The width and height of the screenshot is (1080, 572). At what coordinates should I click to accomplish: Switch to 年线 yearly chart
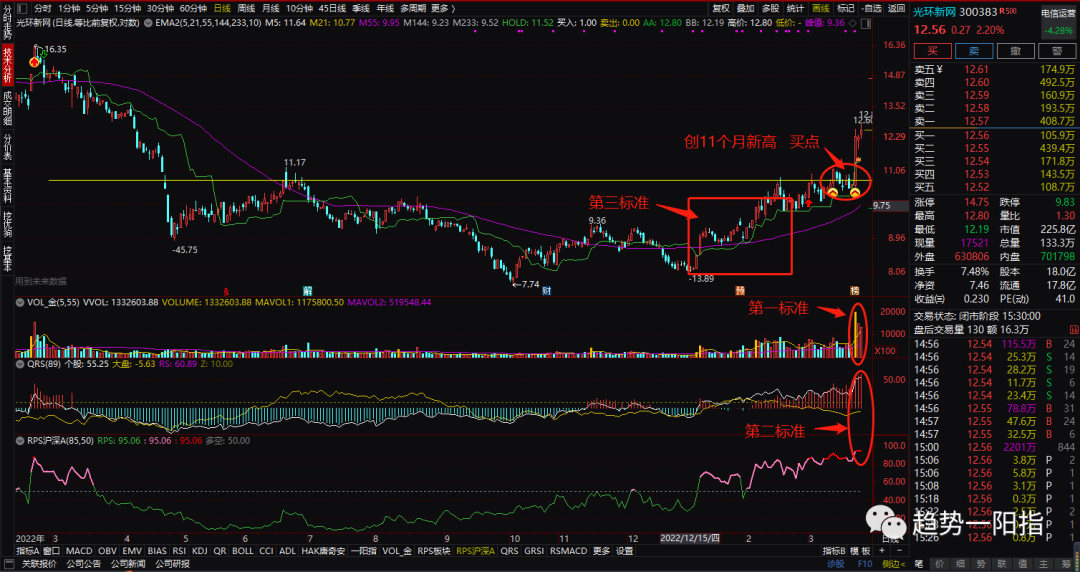pos(385,9)
